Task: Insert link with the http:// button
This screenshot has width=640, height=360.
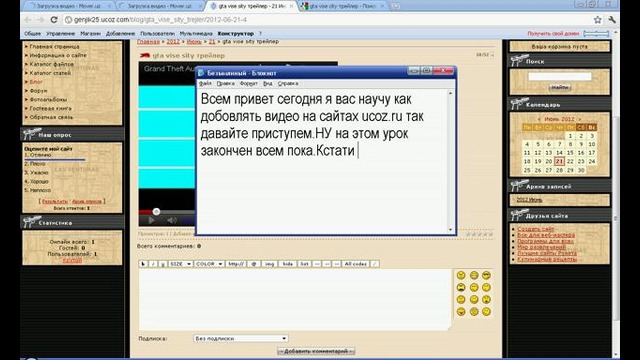Action: click(236, 264)
